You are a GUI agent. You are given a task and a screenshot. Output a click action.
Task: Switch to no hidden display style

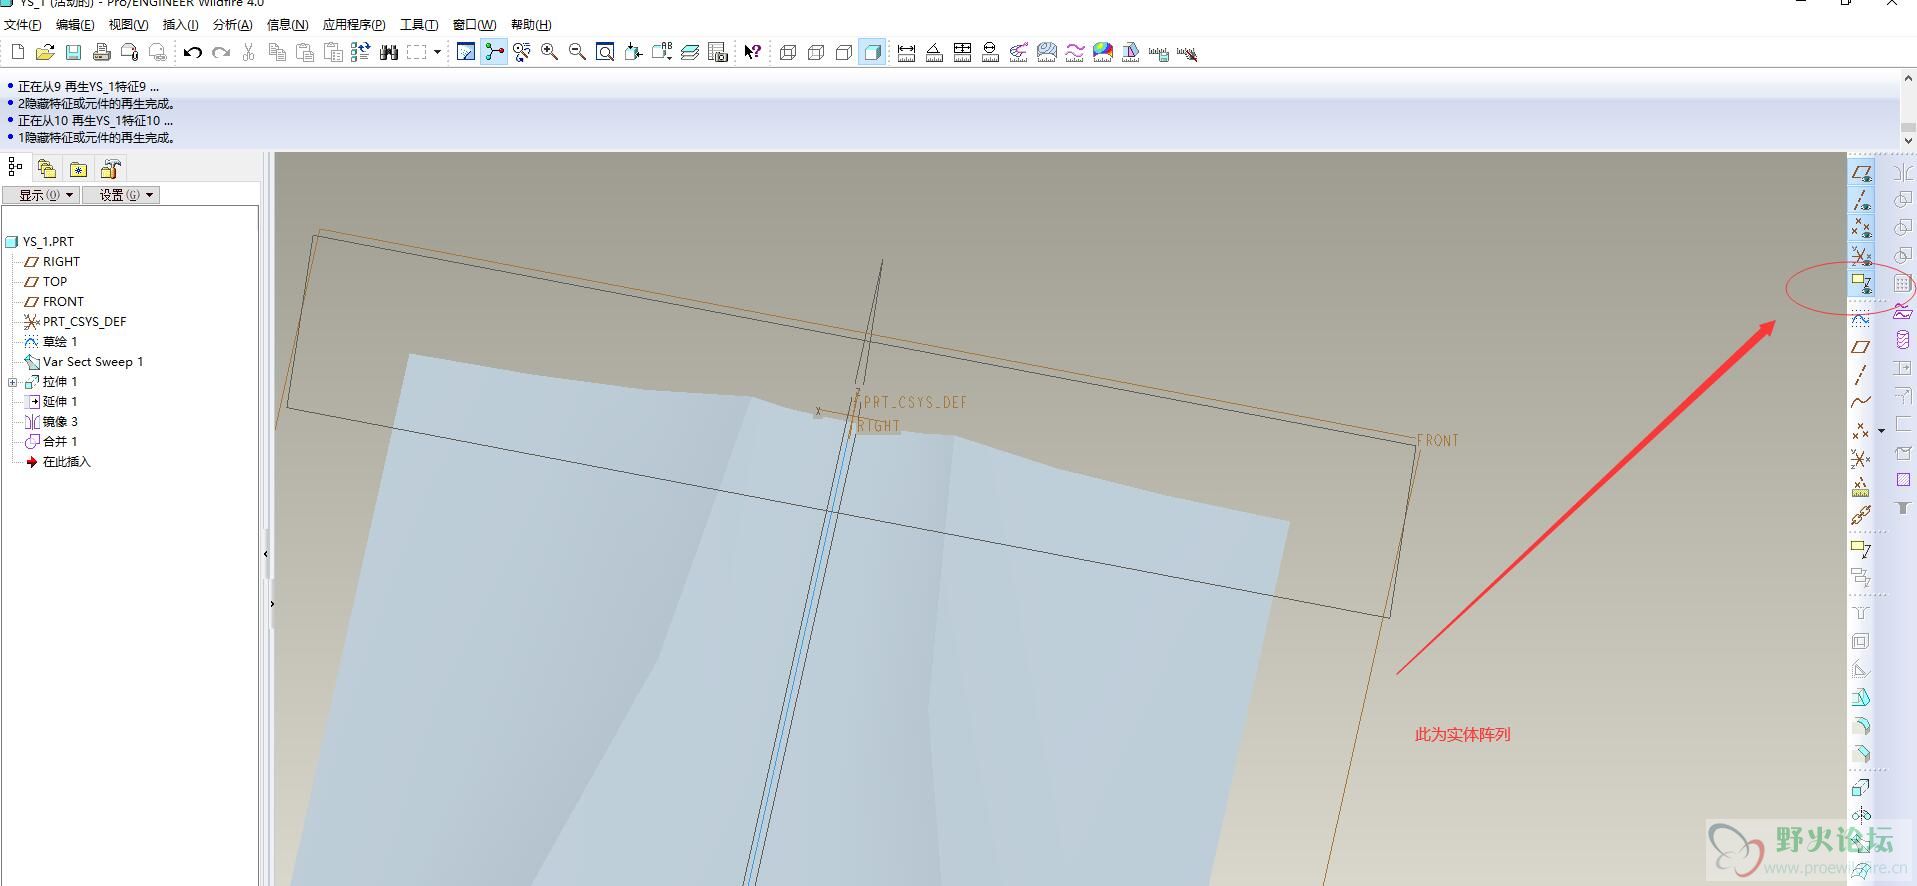(x=844, y=52)
